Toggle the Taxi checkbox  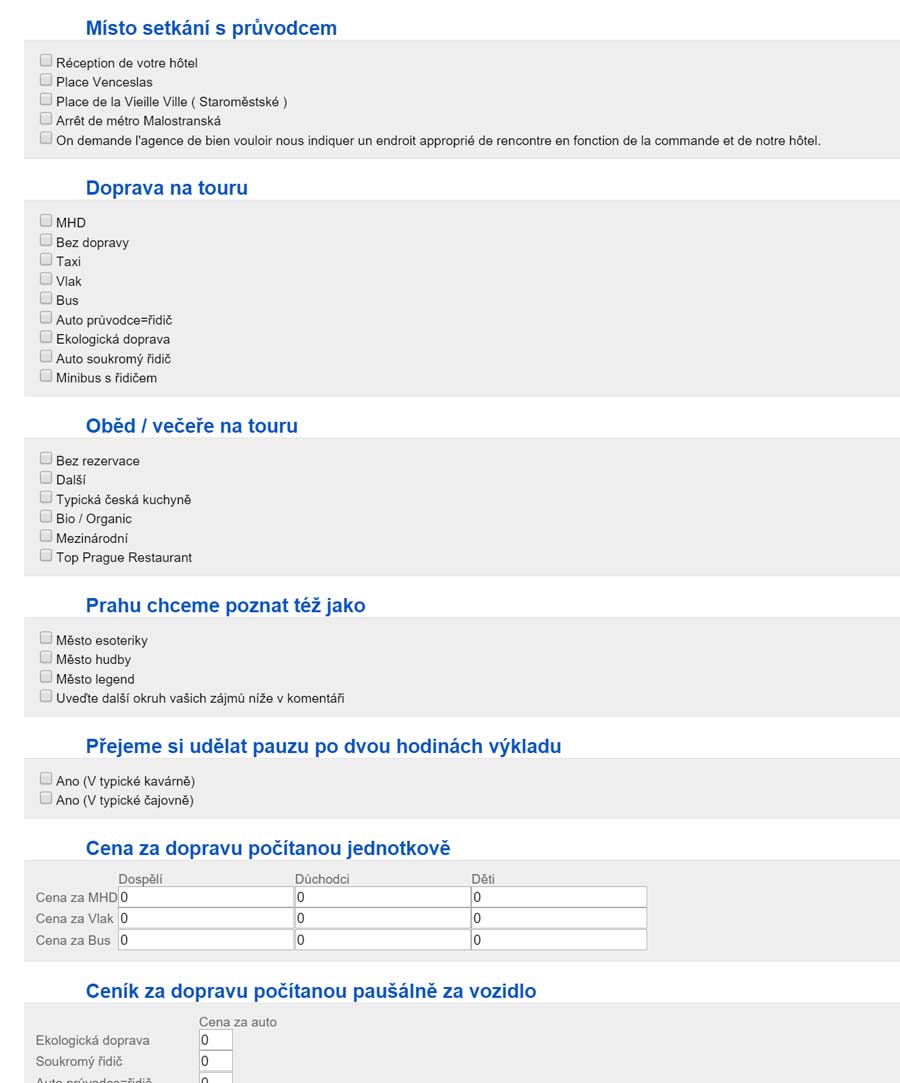46,260
